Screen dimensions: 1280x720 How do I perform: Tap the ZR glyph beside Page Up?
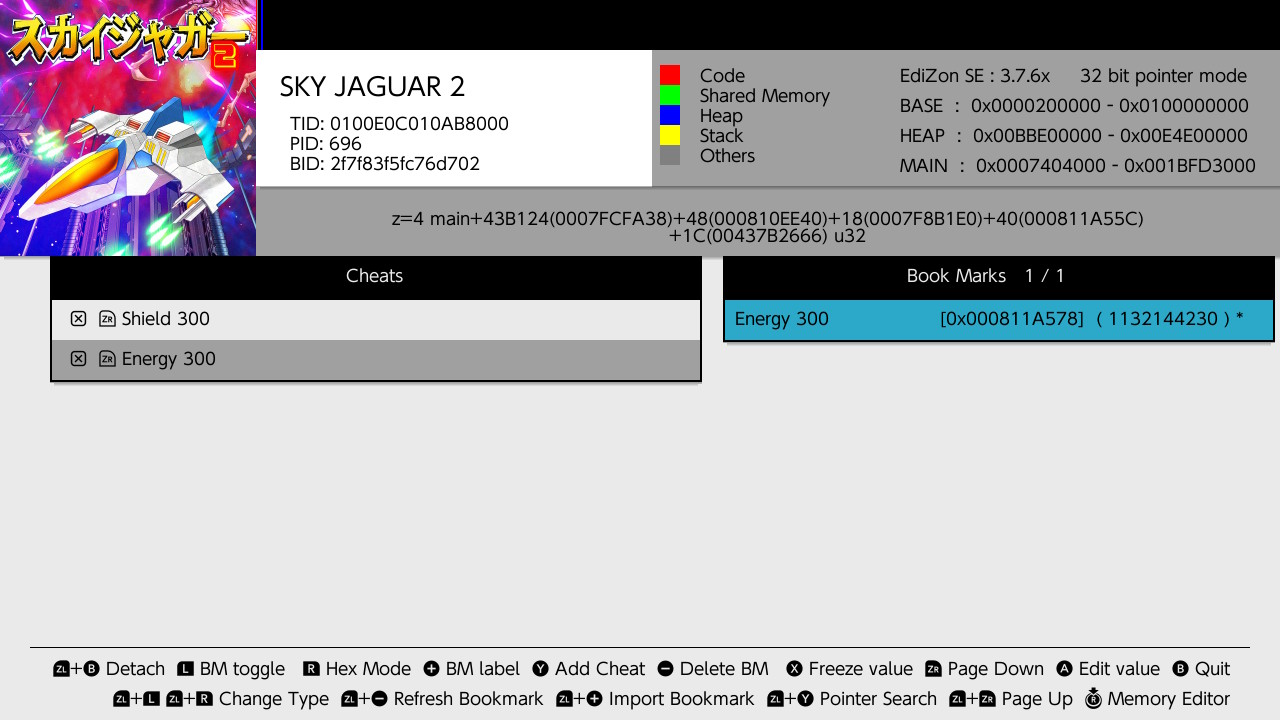coord(986,699)
